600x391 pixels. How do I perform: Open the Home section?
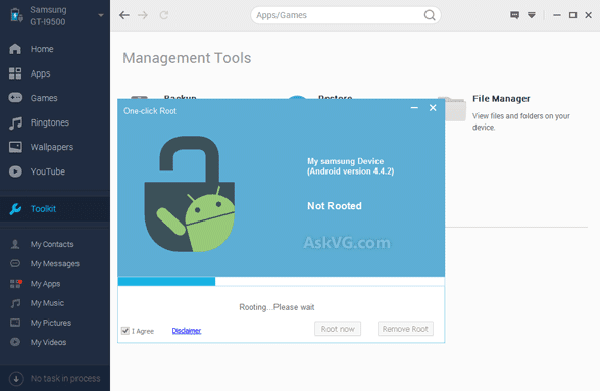click(42, 49)
